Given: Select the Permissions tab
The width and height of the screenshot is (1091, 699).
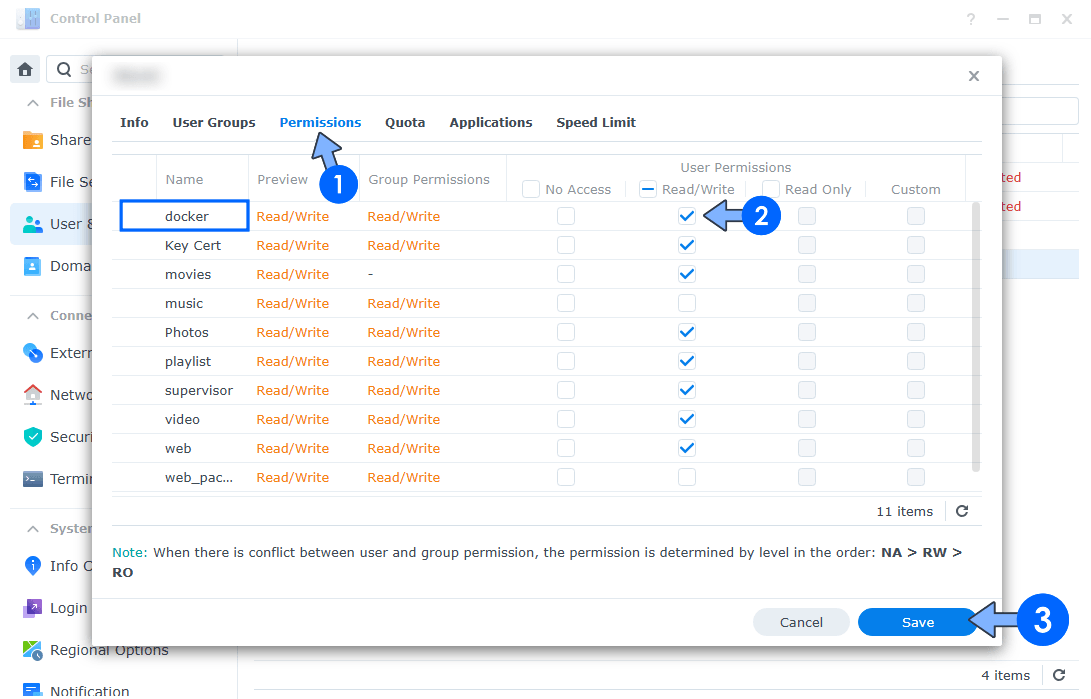Looking at the screenshot, I should point(320,122).
